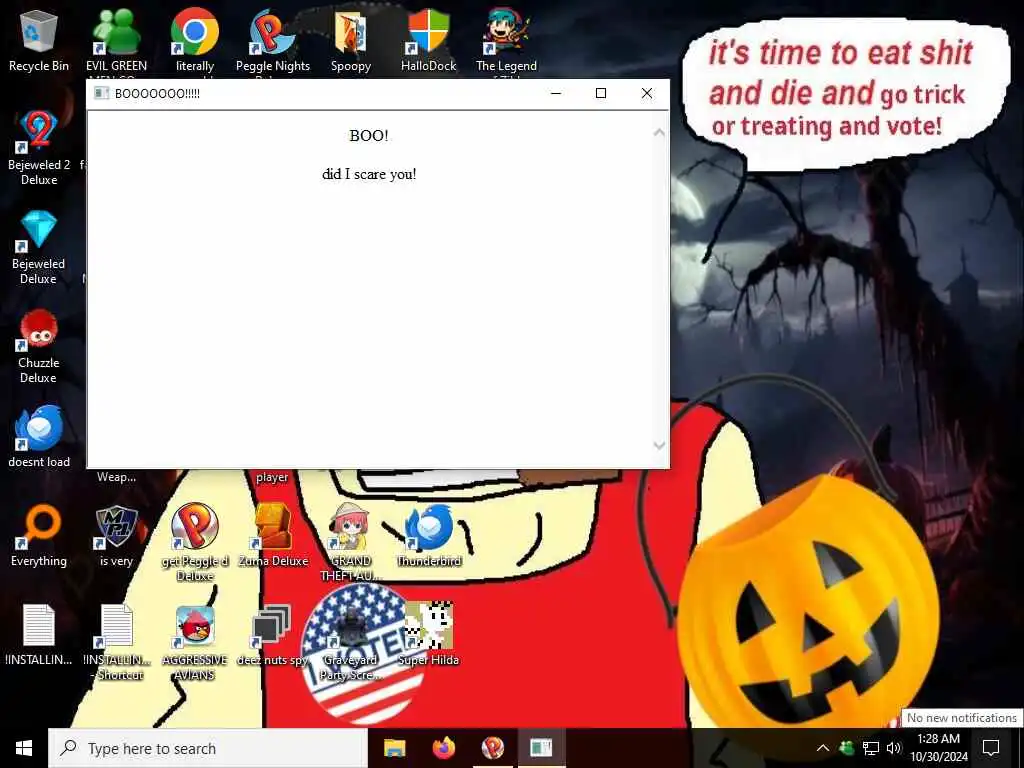Show hidden system tray icons

pos(823,748)
